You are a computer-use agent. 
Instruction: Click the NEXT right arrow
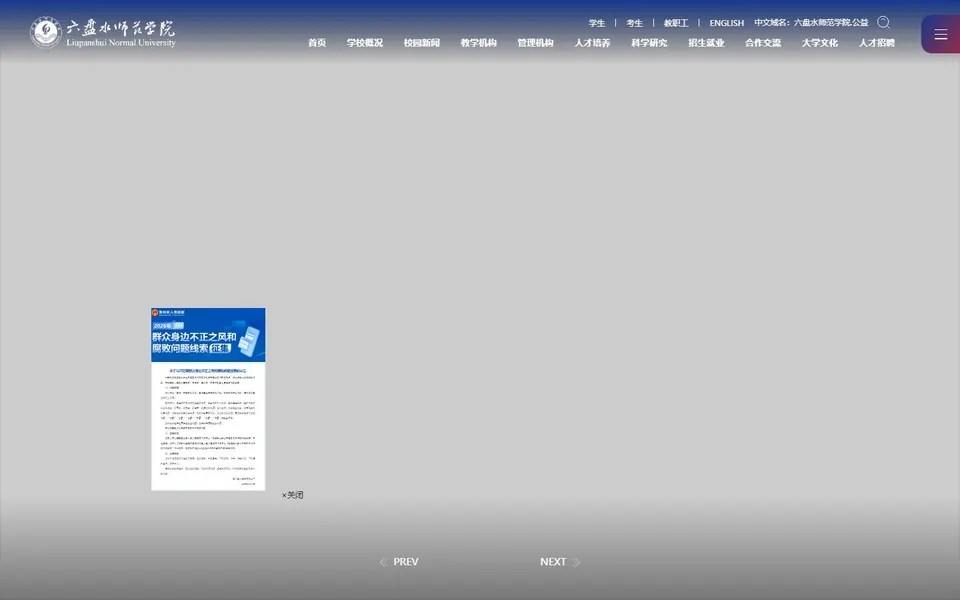pos(576,562)
